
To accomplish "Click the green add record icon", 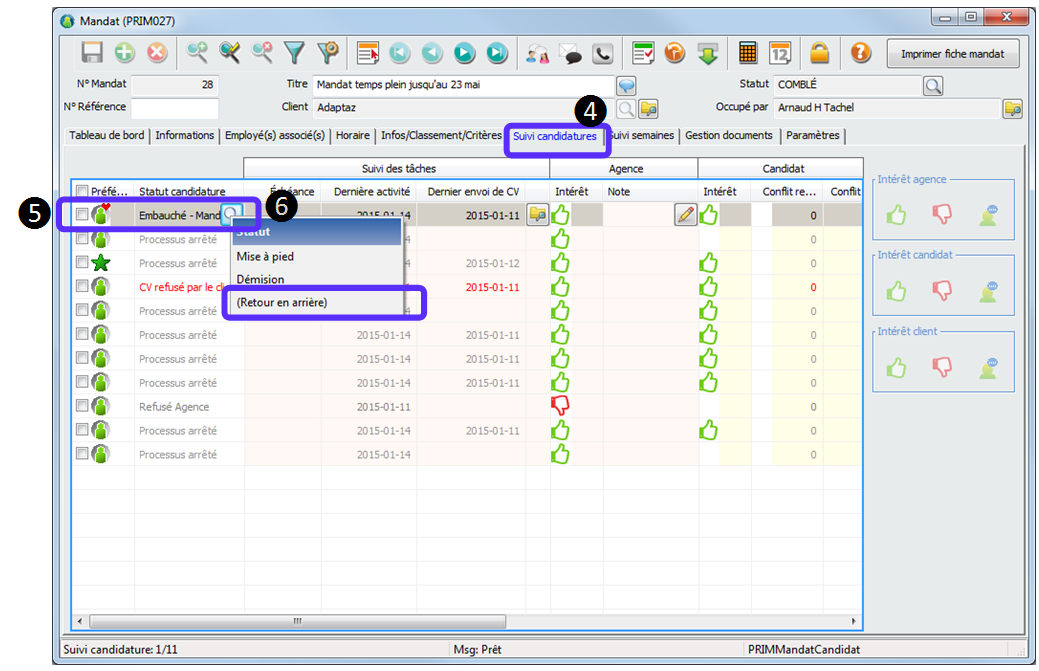I will (124, 53).
